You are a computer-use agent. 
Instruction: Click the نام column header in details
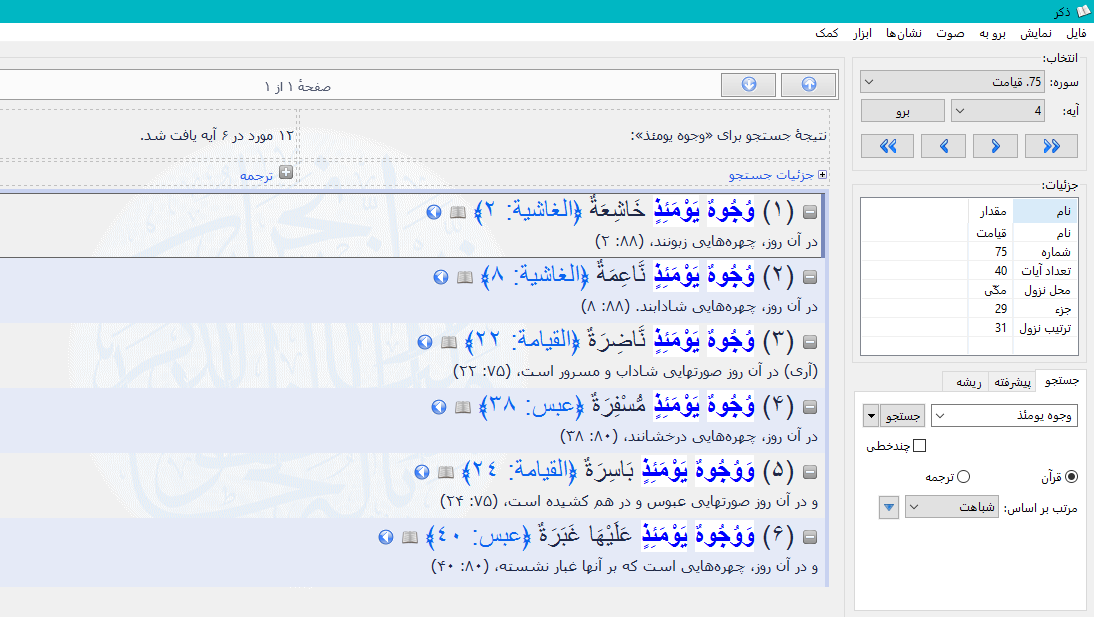[1045, 211]
